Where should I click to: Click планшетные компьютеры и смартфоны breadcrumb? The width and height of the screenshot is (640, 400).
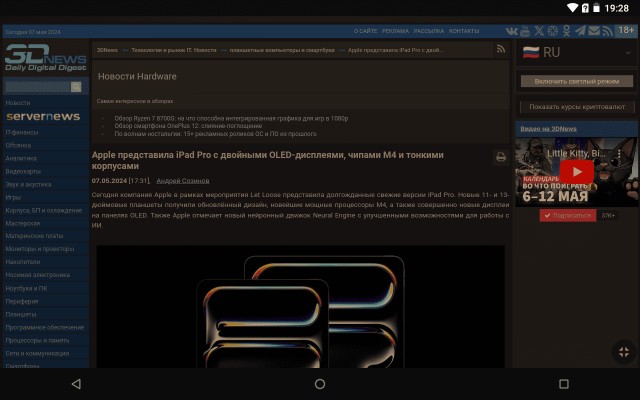pos(282,50)
